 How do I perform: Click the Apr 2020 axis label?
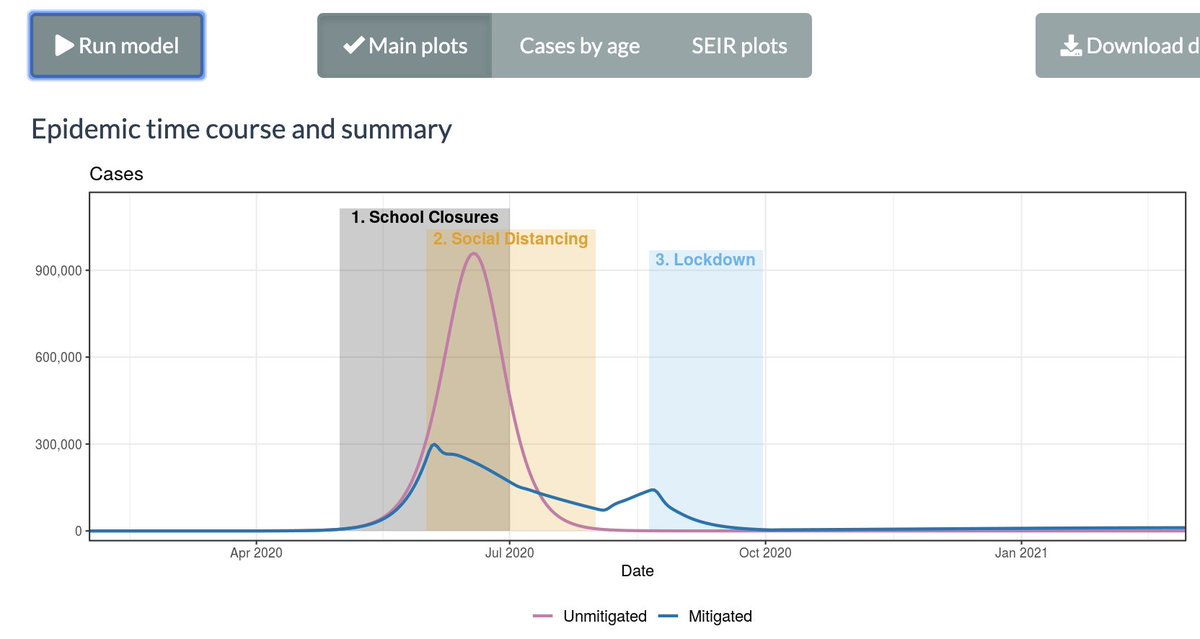(x=256, y=552)
